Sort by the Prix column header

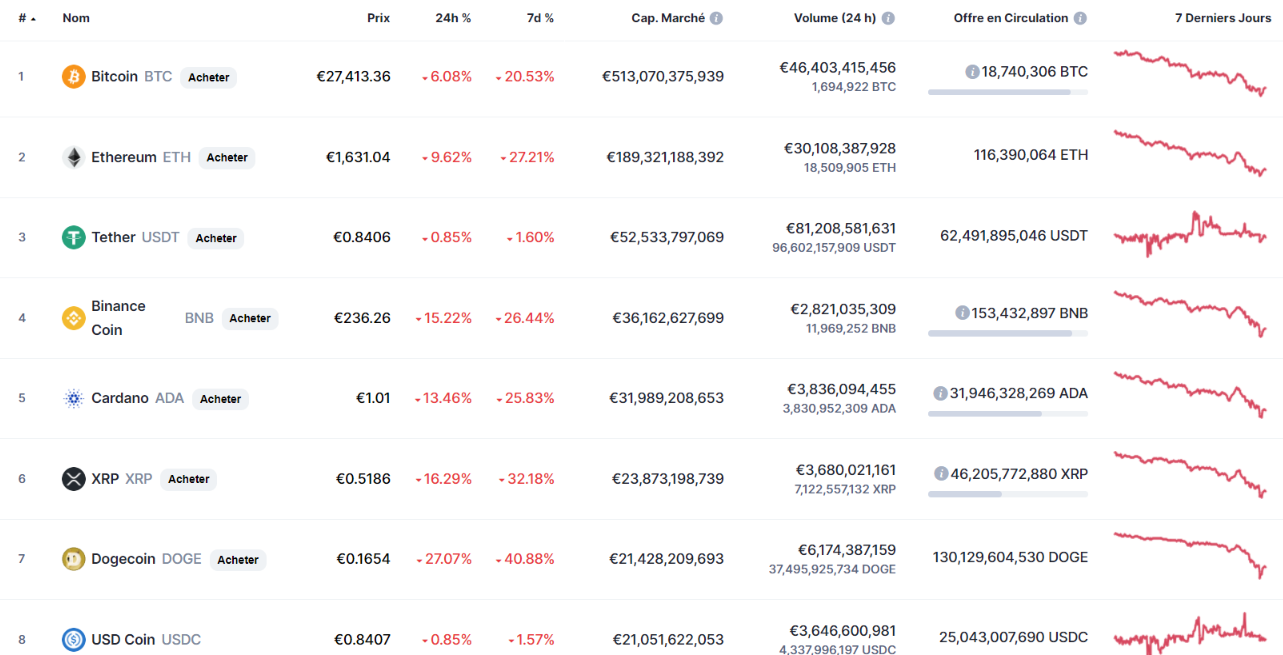click(378, 18)
